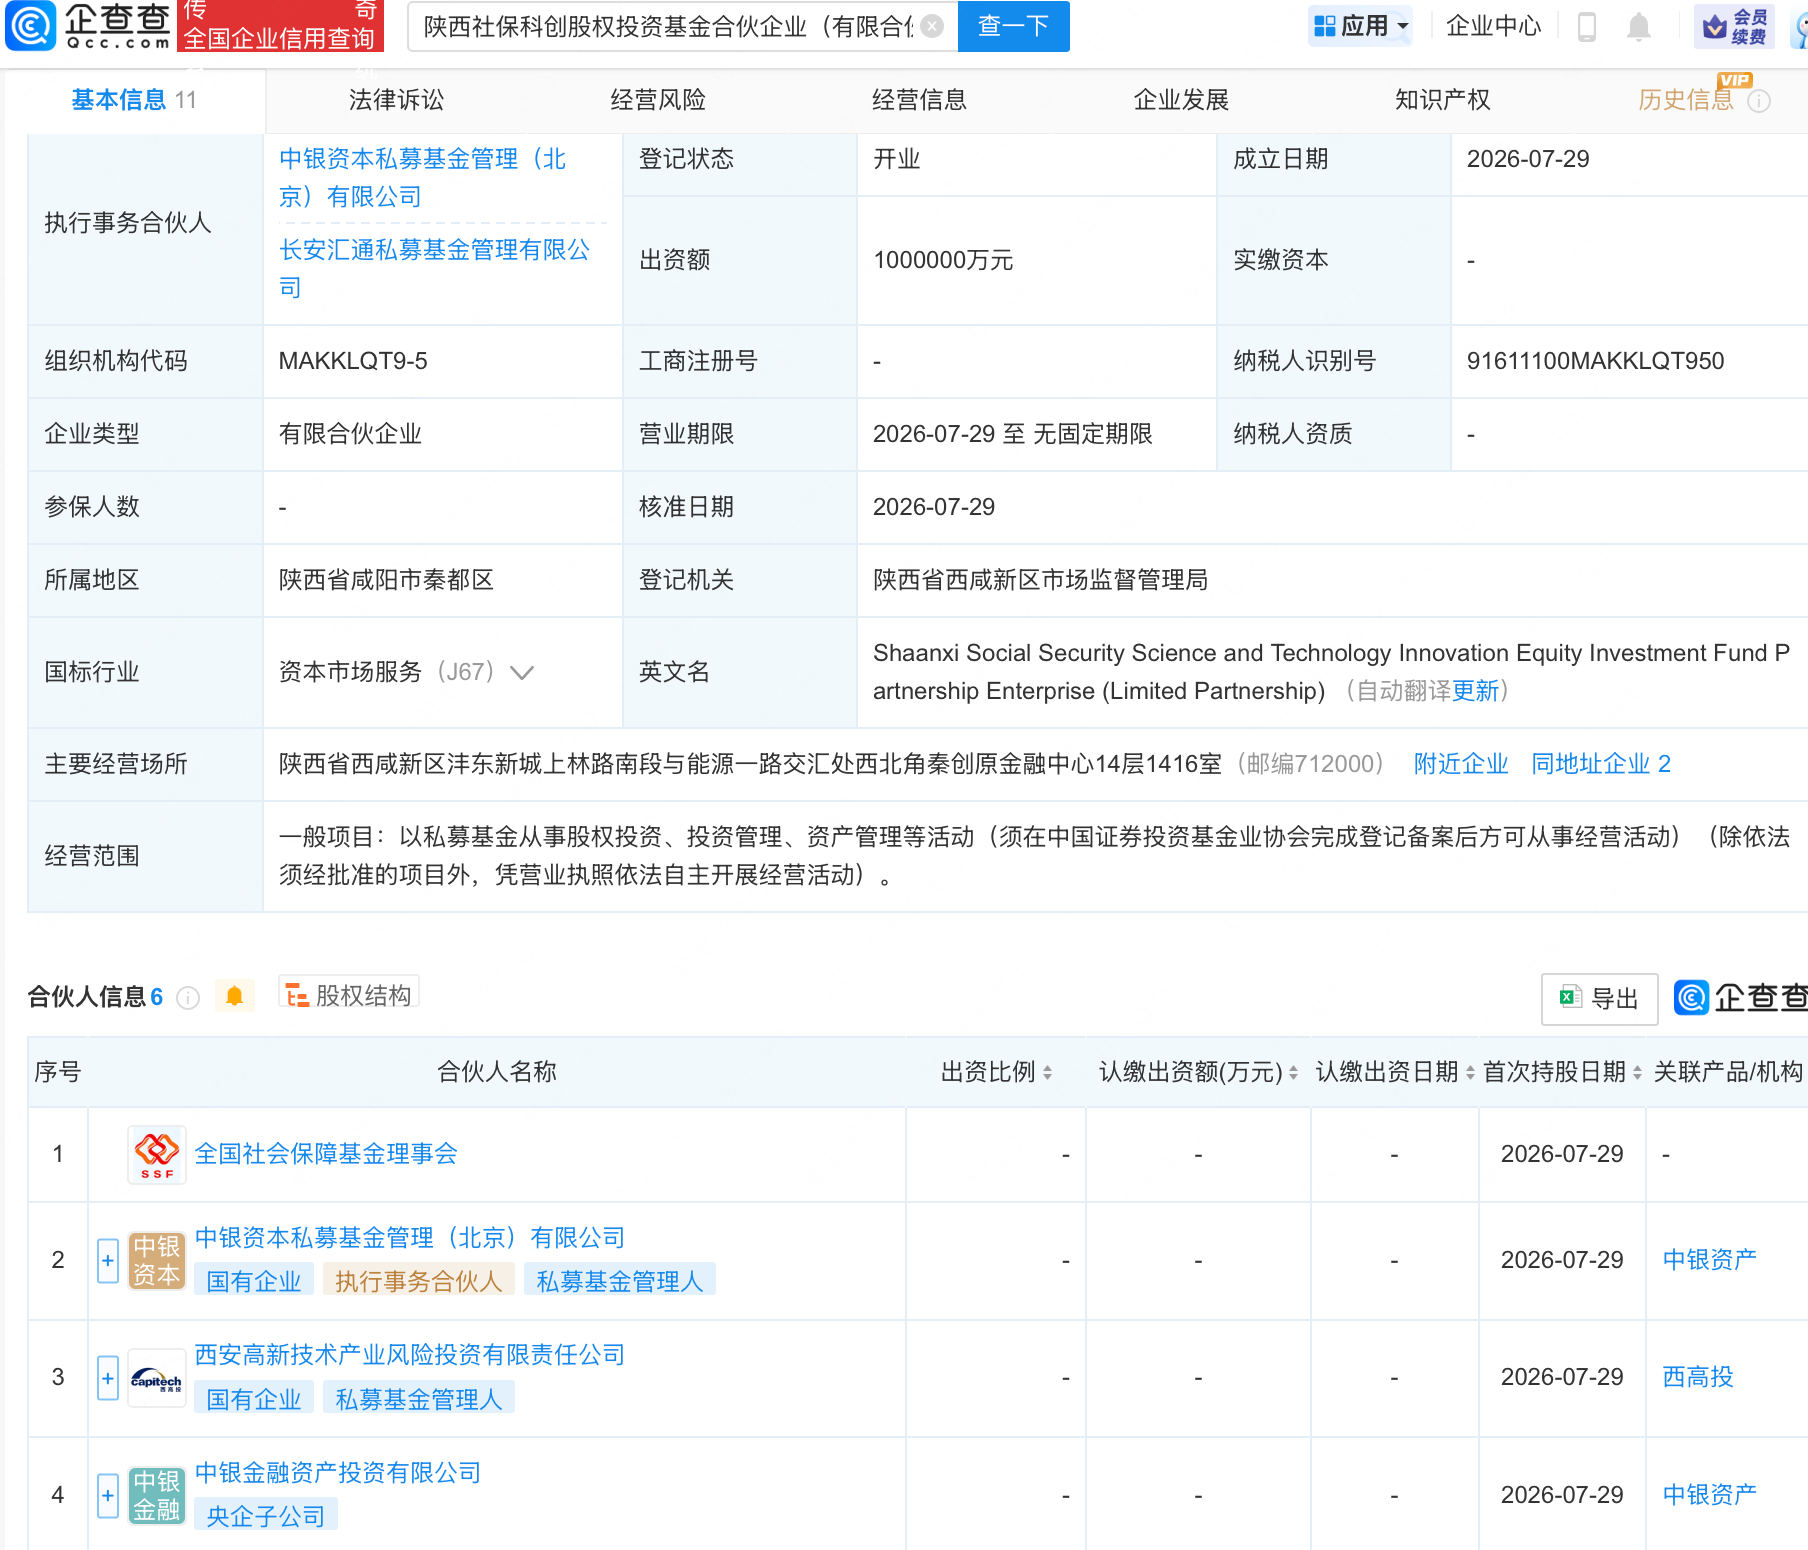The height and width of the screenshot is (1550, 1808).
Task: Open the Capitech company logo
Action: (157, 1378)
